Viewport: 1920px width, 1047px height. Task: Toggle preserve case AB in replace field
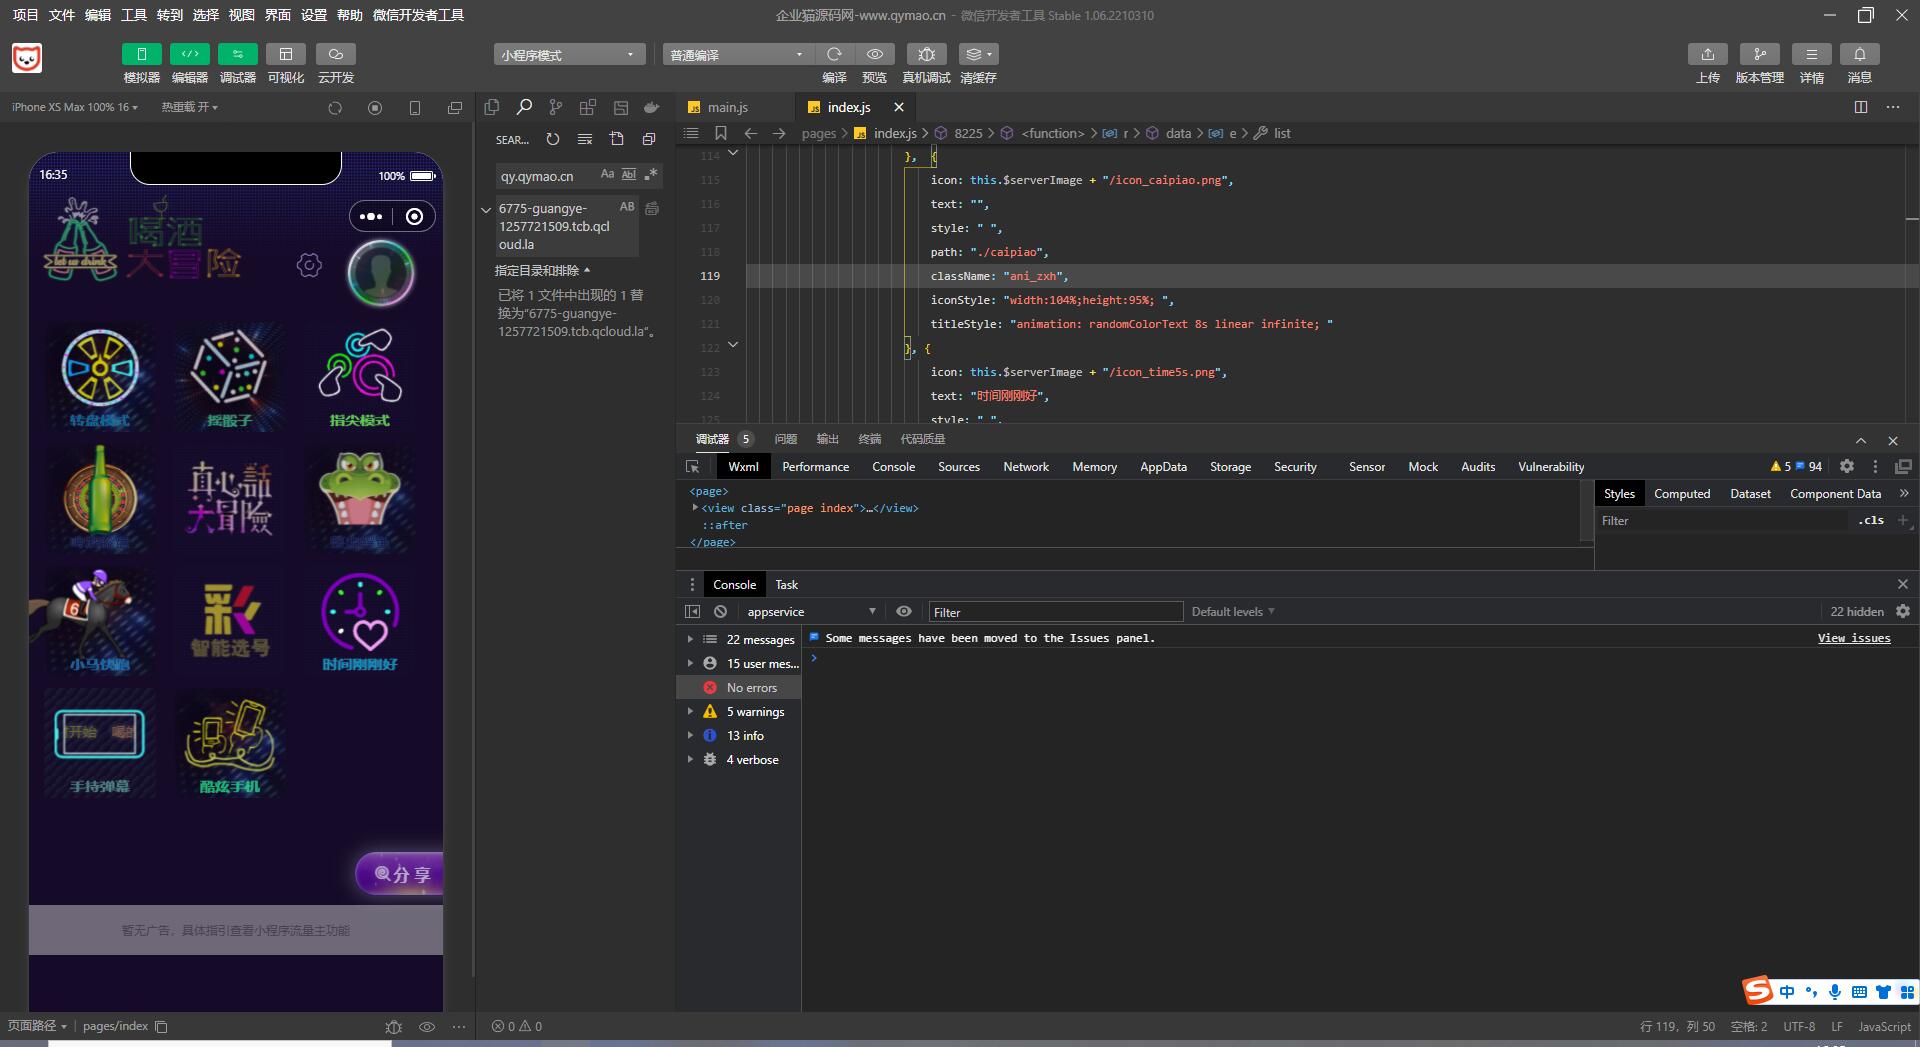coord(627,207)
